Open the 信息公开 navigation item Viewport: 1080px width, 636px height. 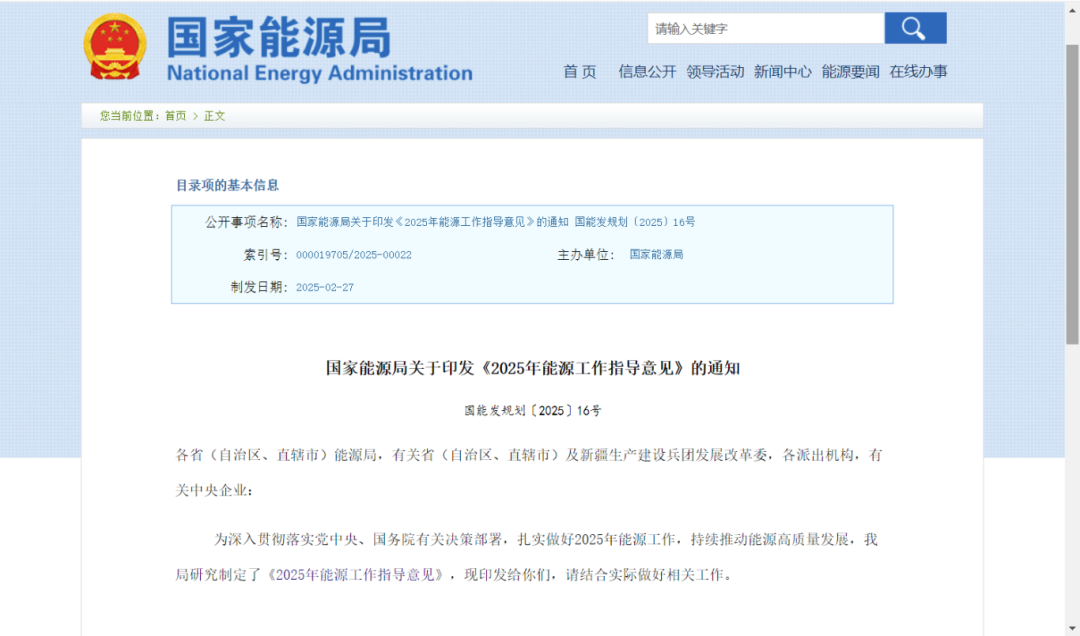647,71
